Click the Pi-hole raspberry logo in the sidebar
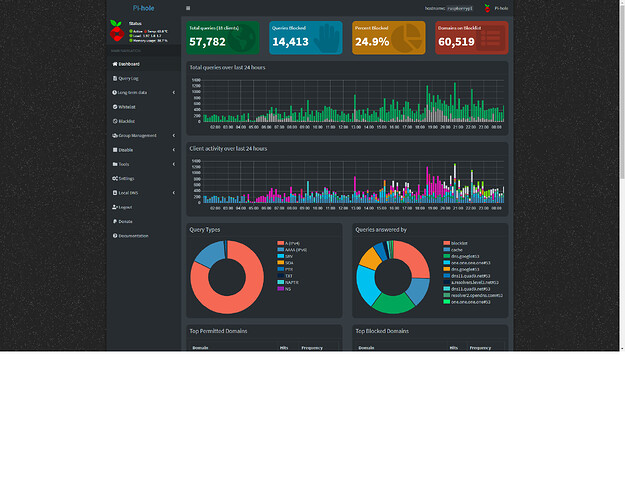Screen dimensions: 625x500 116,31
